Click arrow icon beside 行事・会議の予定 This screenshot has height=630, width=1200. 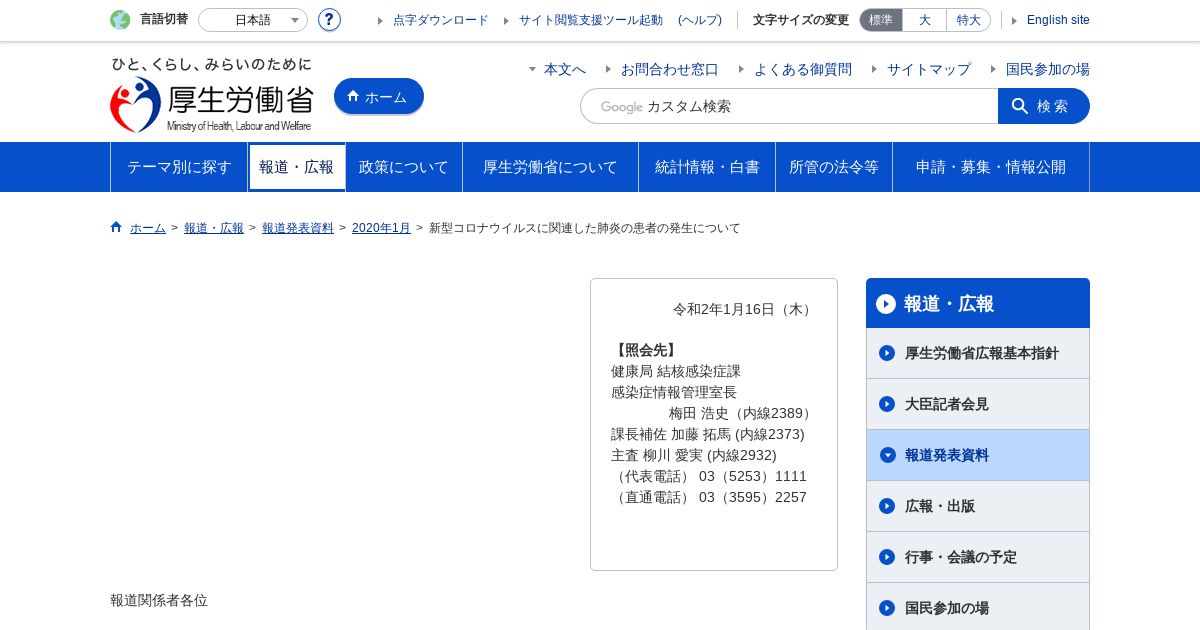coord(887,557)
